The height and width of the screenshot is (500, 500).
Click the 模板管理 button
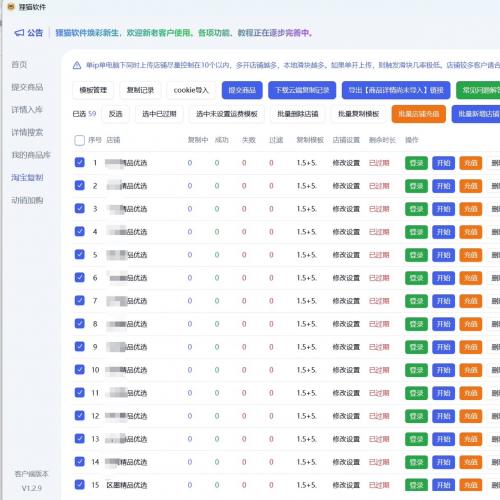pyautogui.click(x=93, y=90)
